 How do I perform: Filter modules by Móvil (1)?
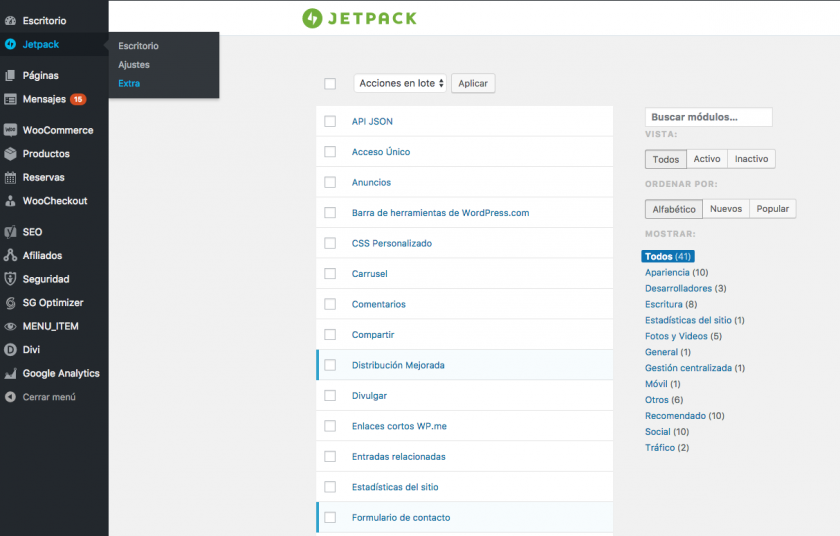(662, 384)
